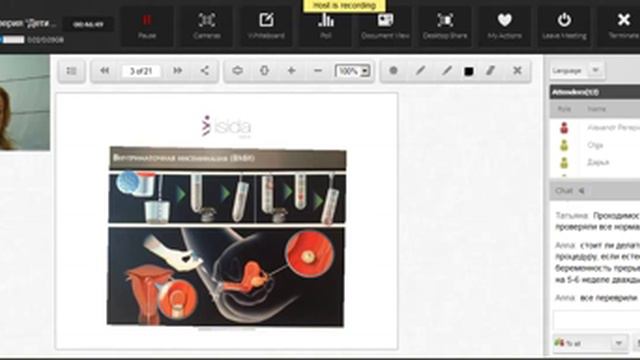Open the Whiteboard tool
The width and height of the screenshot is (640, 360).
[x=266, y=26]
